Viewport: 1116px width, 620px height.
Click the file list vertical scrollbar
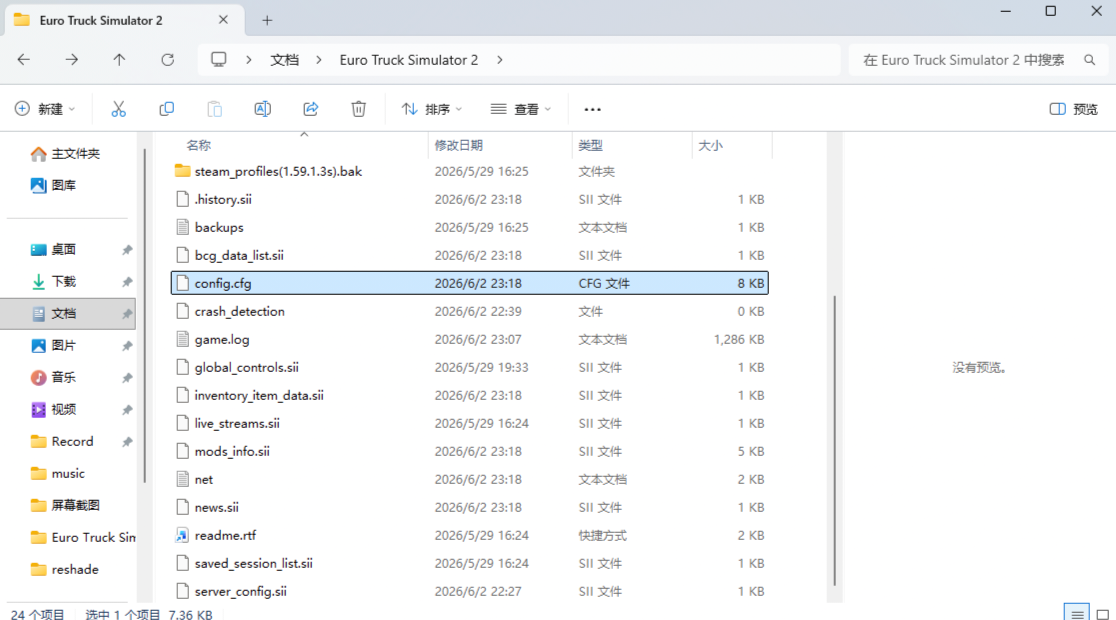click(834, 439)
